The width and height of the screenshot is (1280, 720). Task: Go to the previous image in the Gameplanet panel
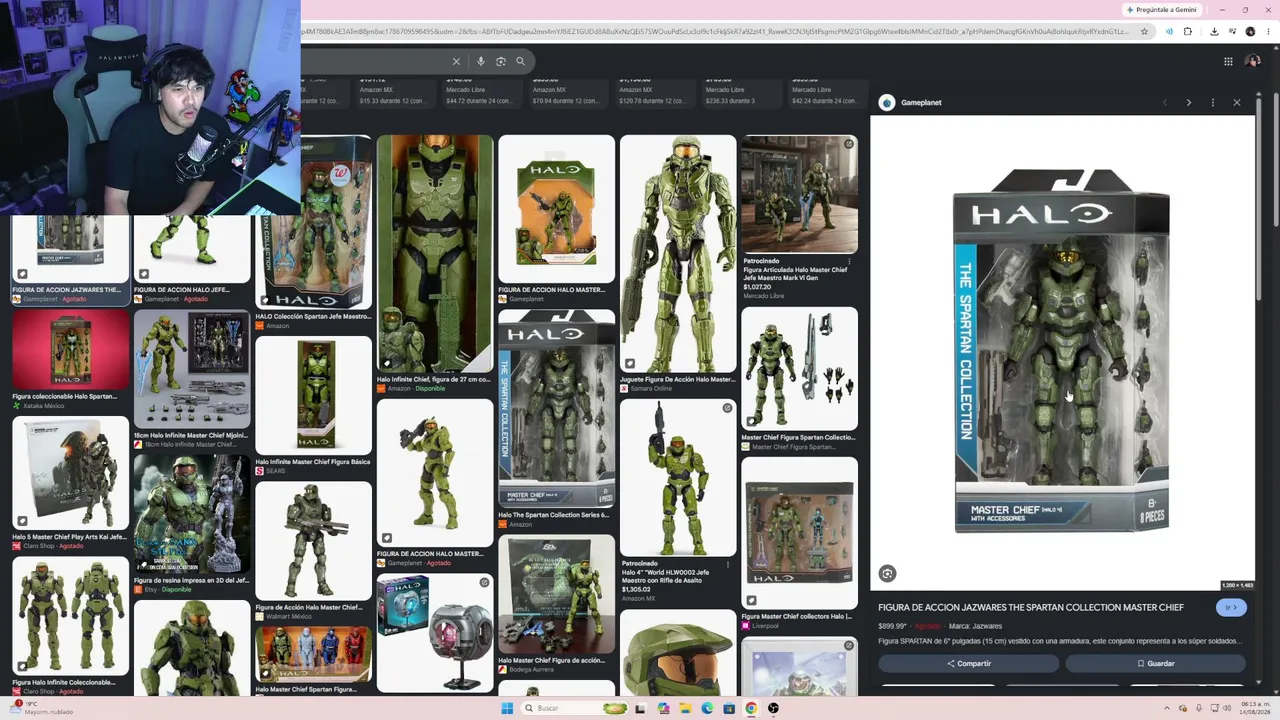tap(1165, 102)
